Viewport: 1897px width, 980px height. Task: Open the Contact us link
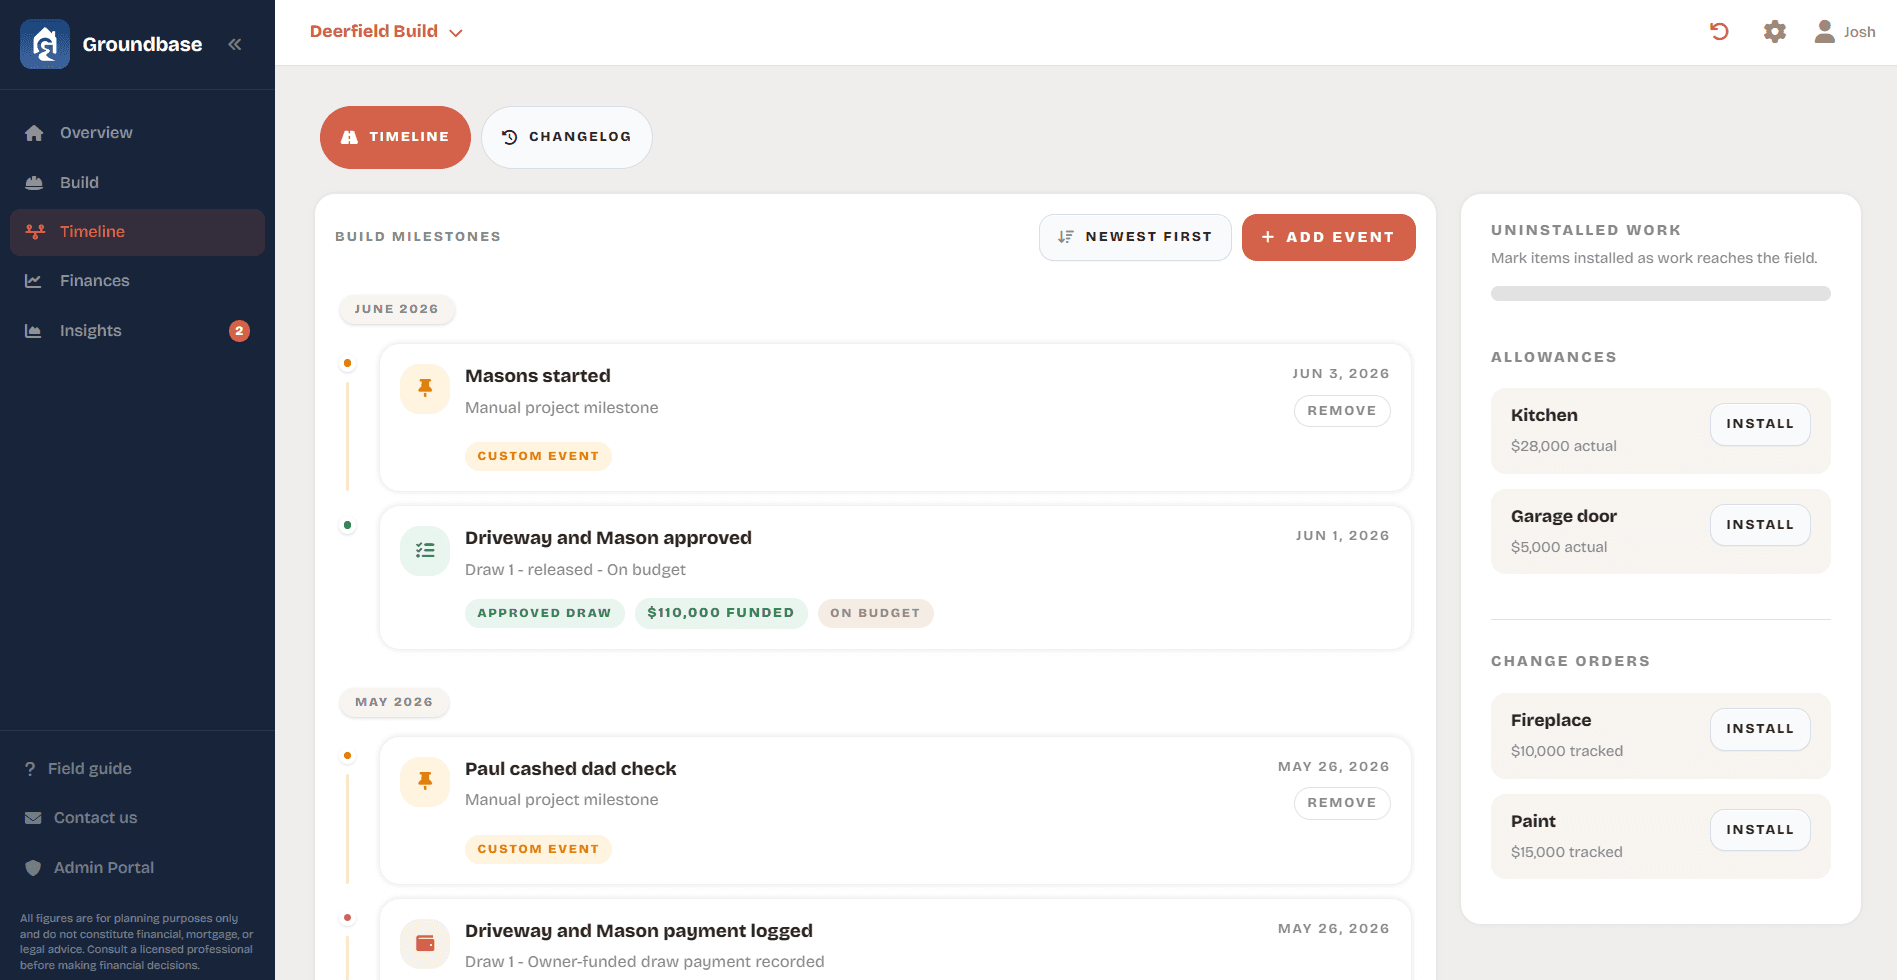(81, 818)
